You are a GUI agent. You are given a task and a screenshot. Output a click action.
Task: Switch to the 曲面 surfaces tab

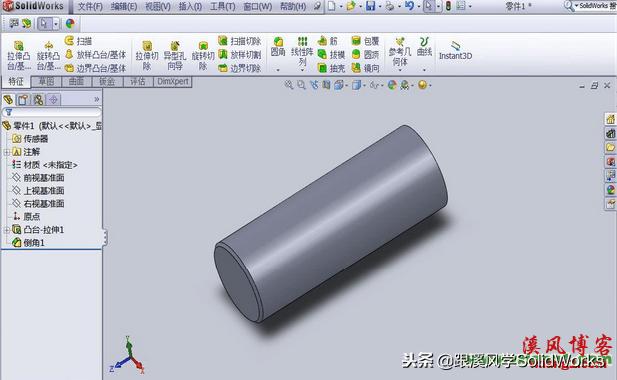pos(76,81)
